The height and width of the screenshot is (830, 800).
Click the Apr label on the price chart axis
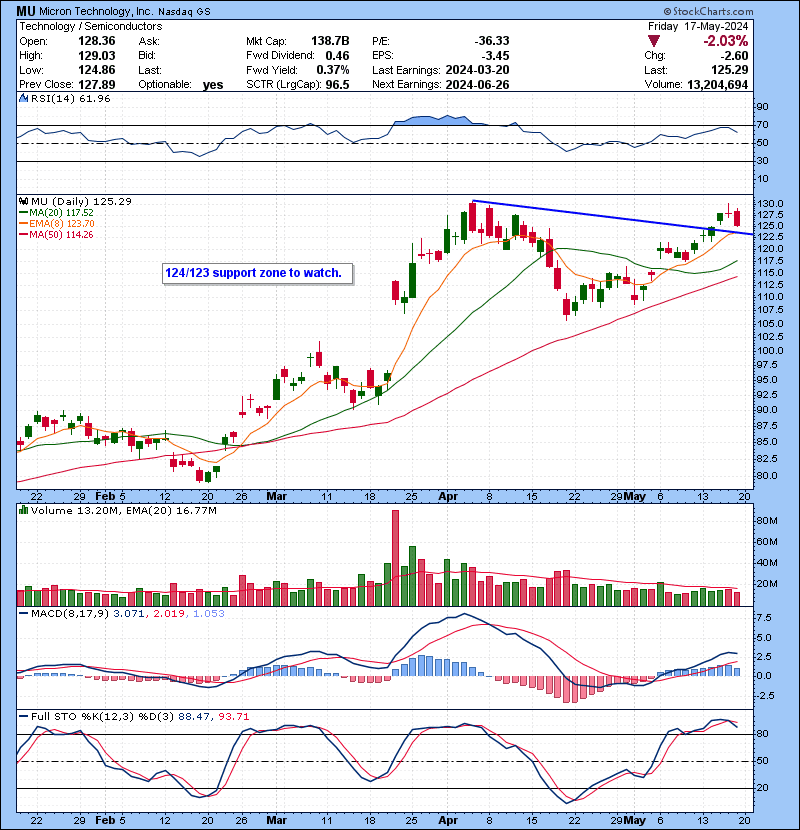(448, 497)
